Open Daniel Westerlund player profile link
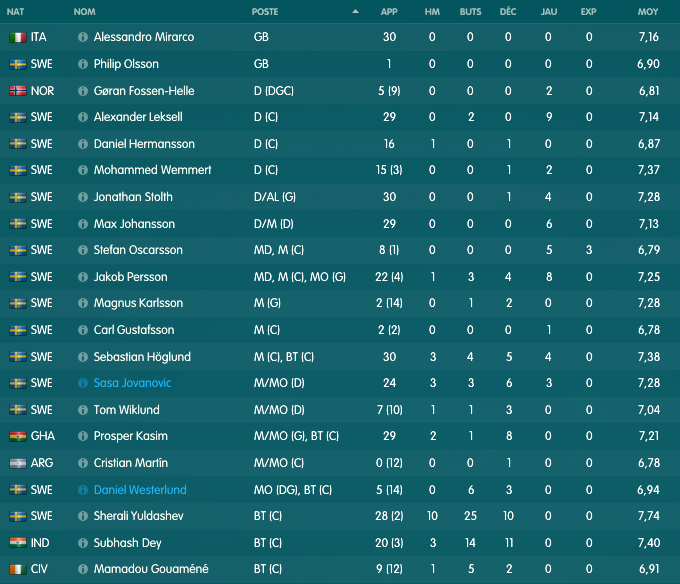This screenshot has height=584, width=680. [140, 490]
